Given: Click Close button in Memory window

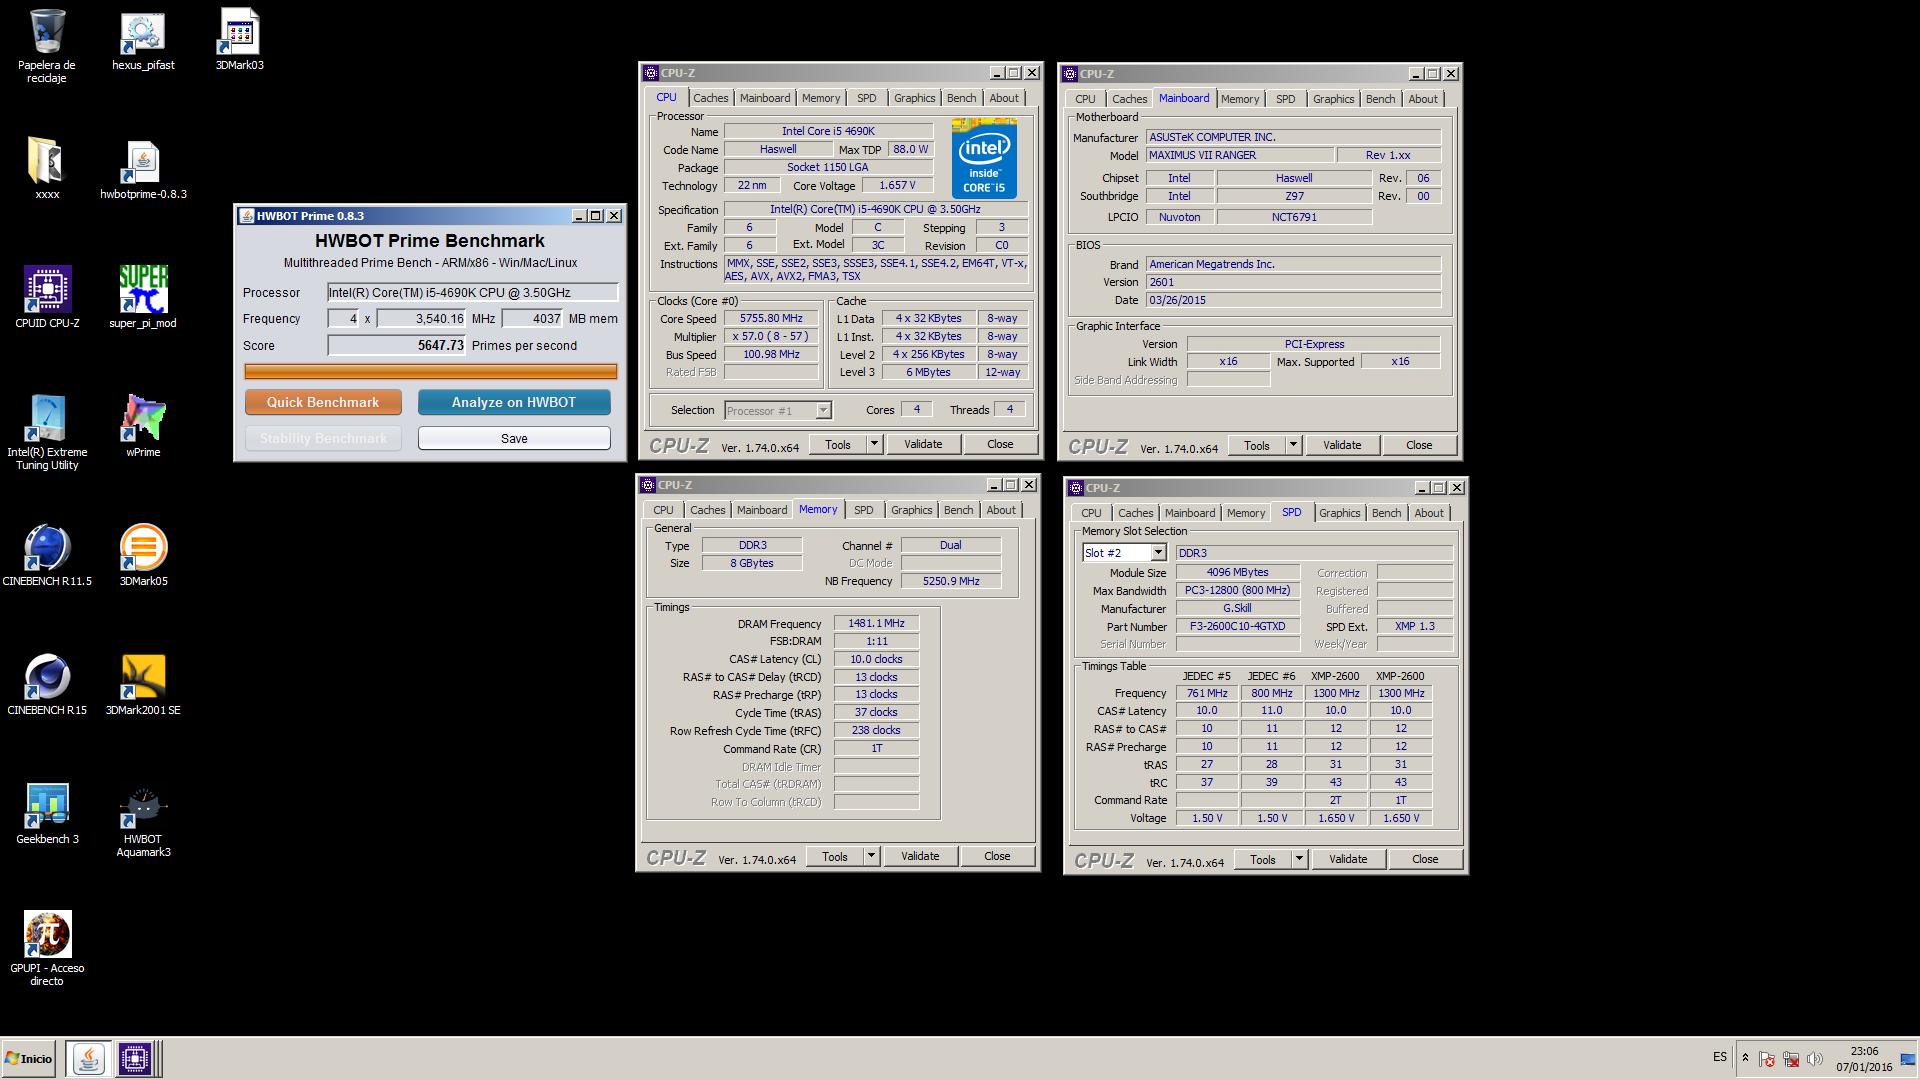Looking at the screenshot, I should [x=996, y=856].
